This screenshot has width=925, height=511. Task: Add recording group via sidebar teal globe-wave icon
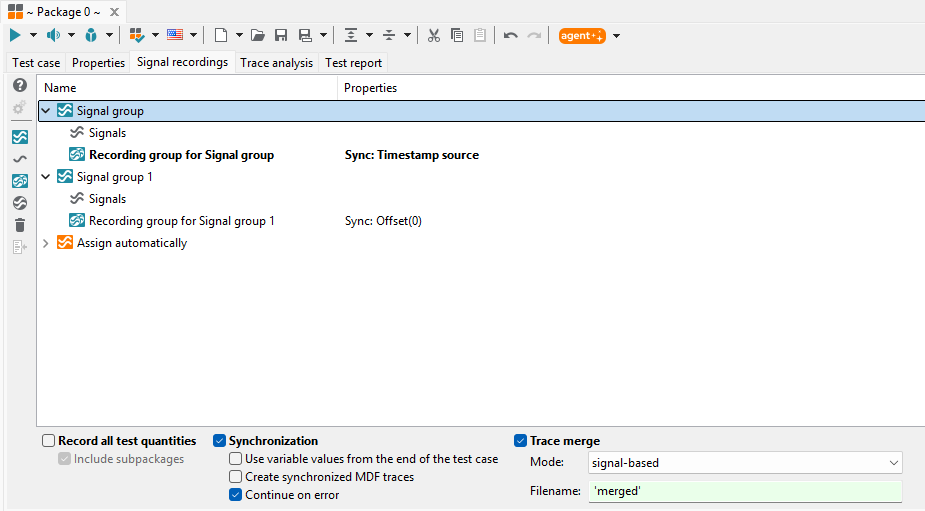[x=19, y=181]
